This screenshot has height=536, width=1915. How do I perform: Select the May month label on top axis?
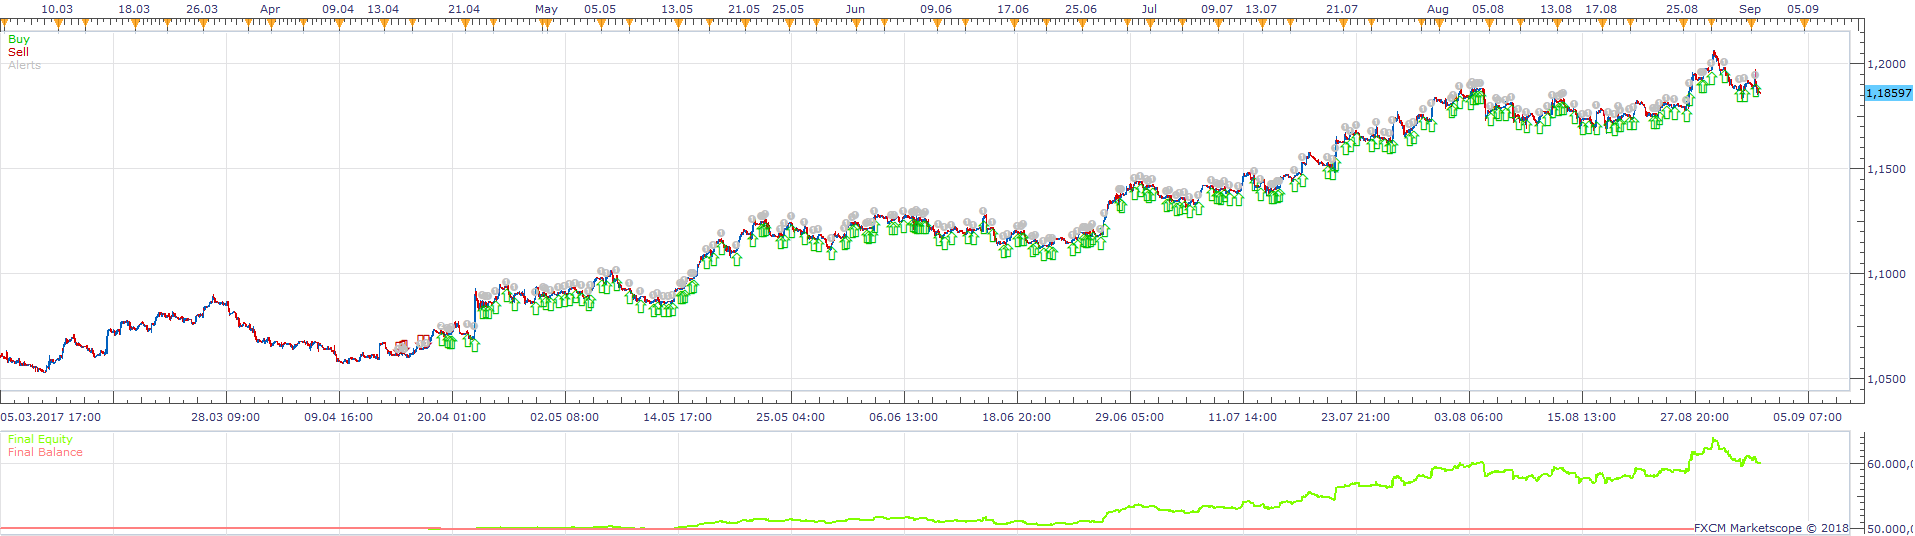(x=546, y=9)
